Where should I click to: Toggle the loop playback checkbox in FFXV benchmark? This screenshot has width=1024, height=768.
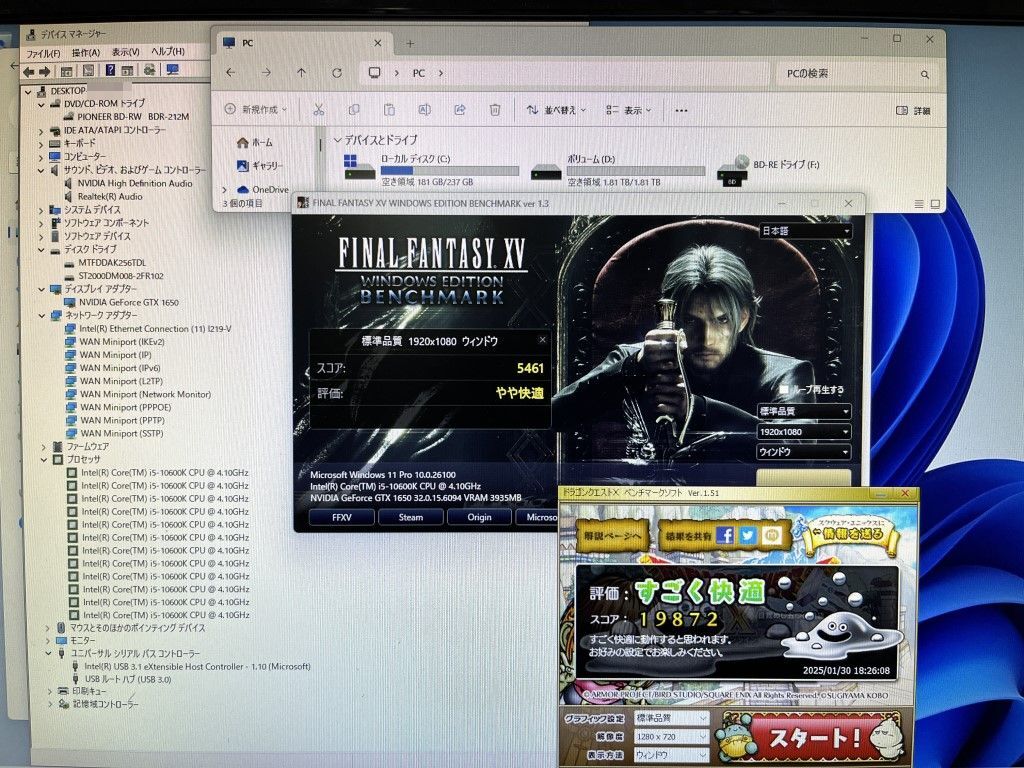[784, 389]
